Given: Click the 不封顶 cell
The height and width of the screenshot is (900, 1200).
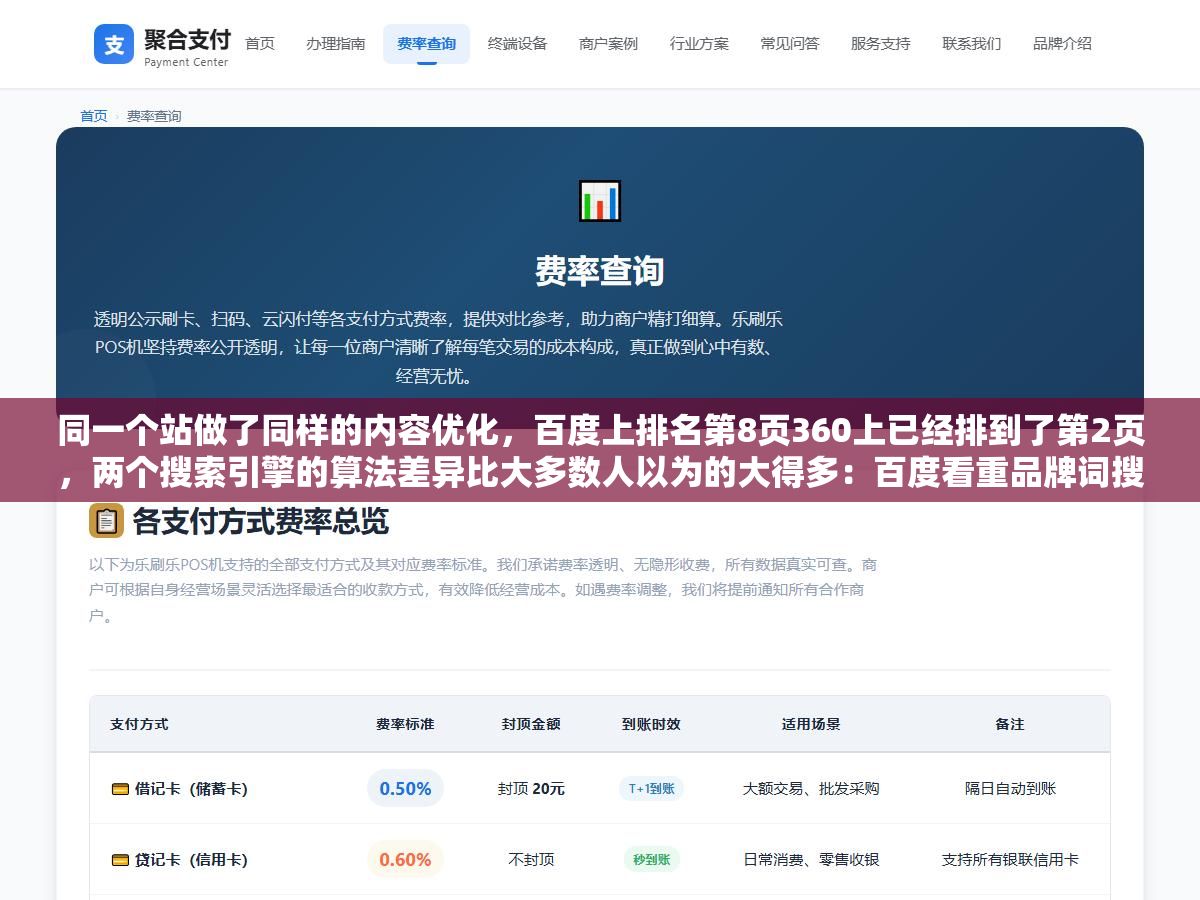Looking at the screenshot, I should coord(531,860).
